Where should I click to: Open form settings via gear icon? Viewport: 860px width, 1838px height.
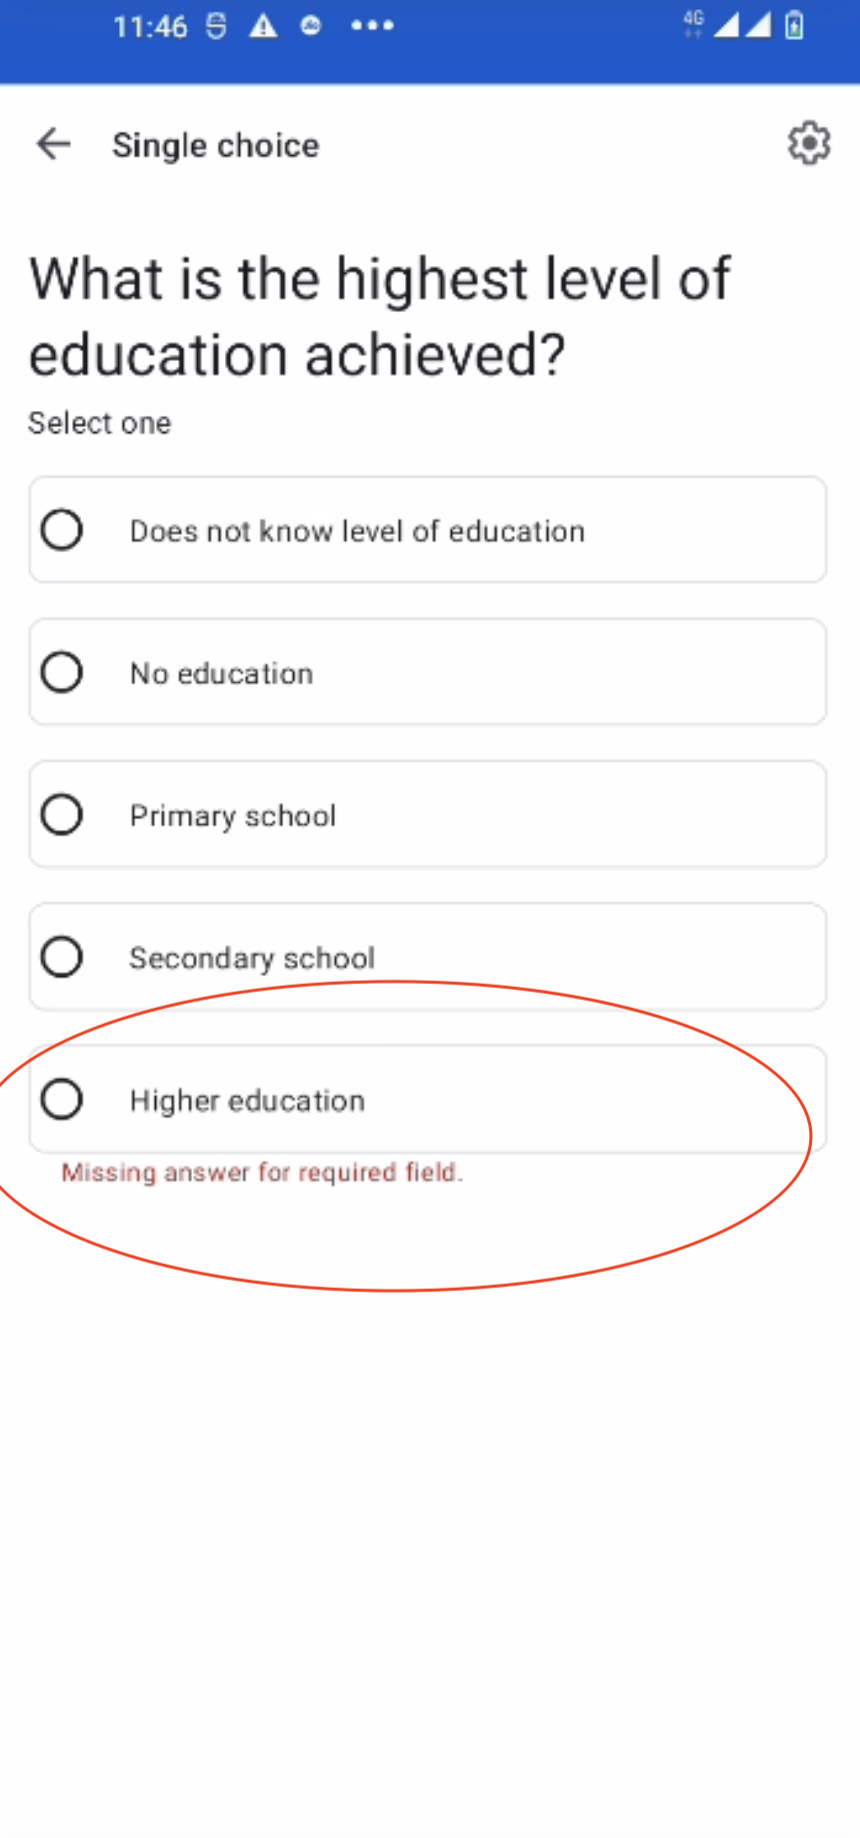[809, 144]
